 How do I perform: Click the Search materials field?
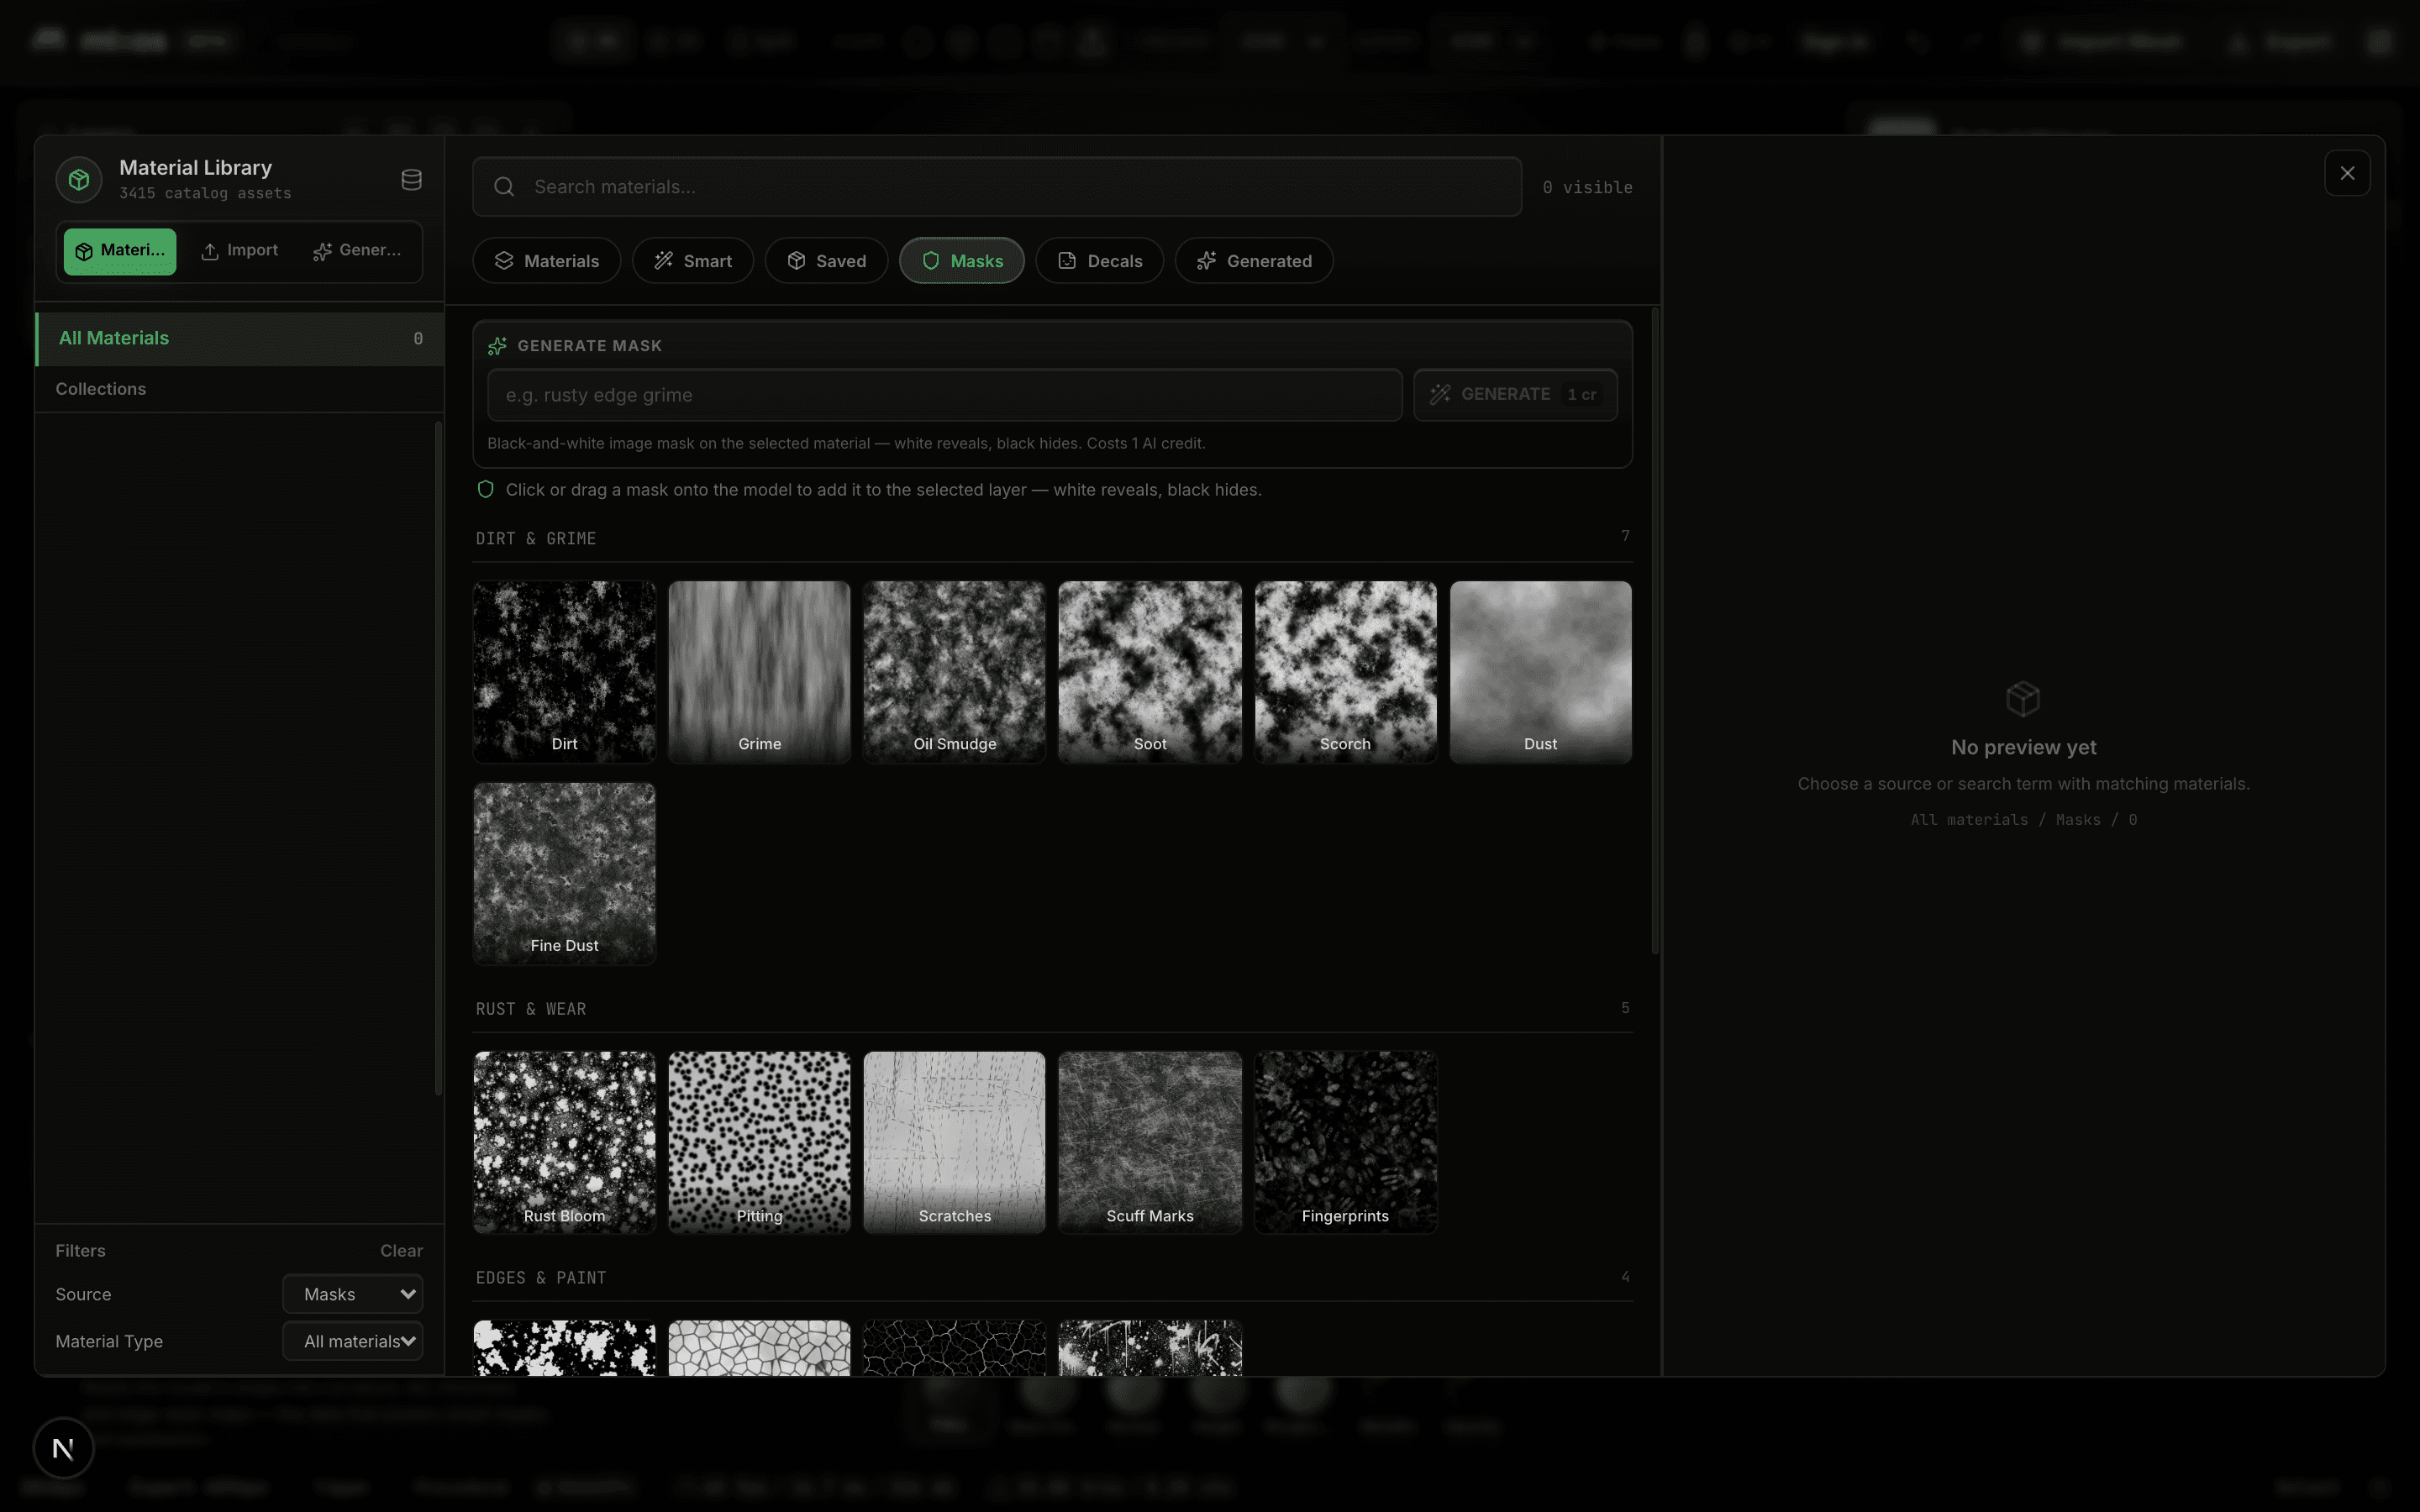[x=997, y=187]
